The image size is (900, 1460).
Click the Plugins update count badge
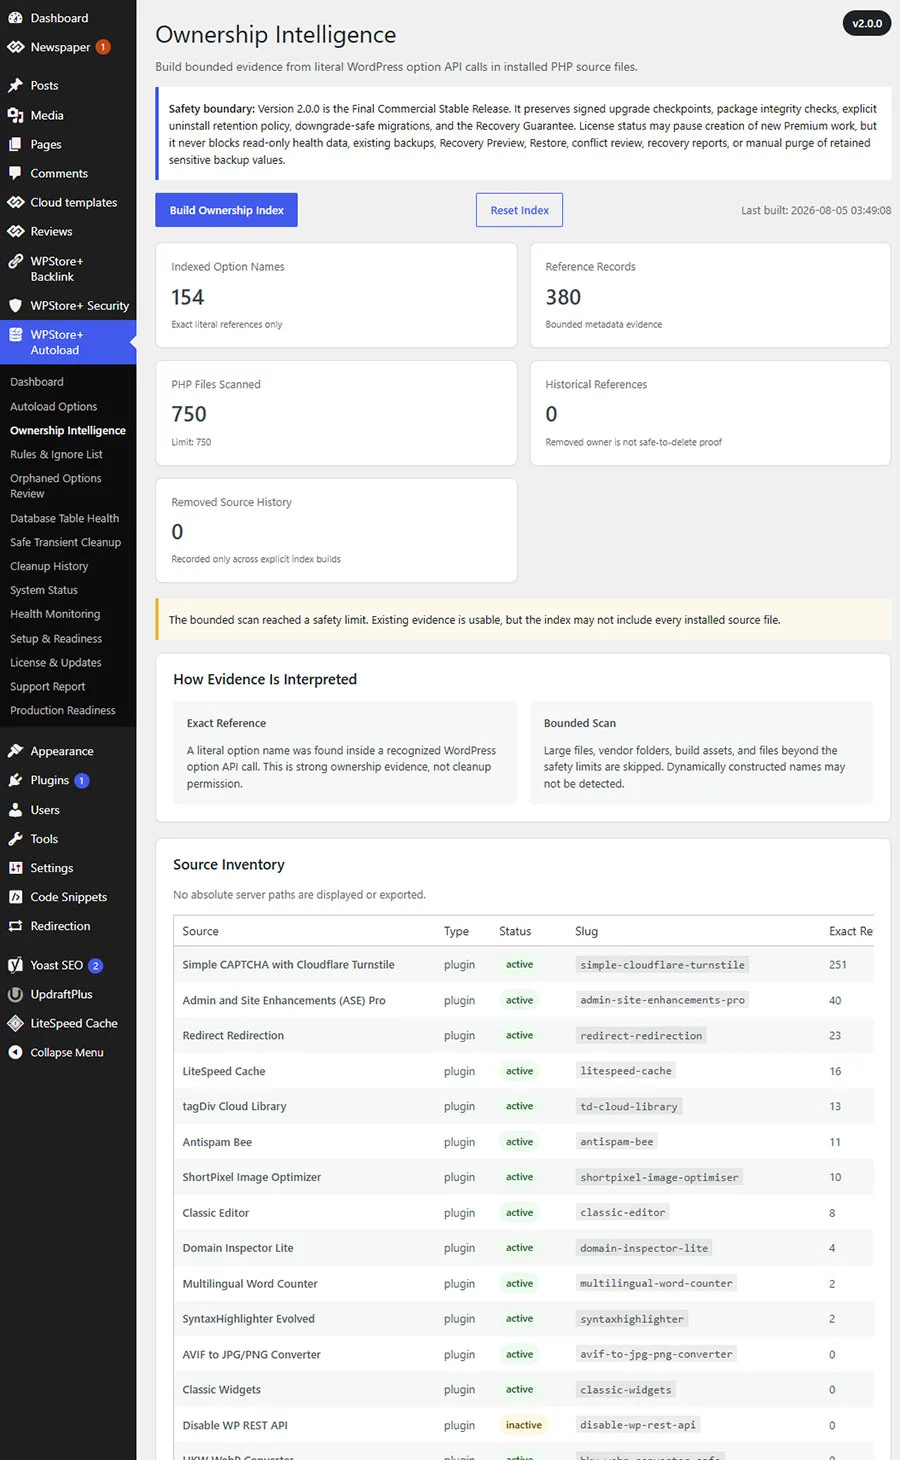pos(82,780)
